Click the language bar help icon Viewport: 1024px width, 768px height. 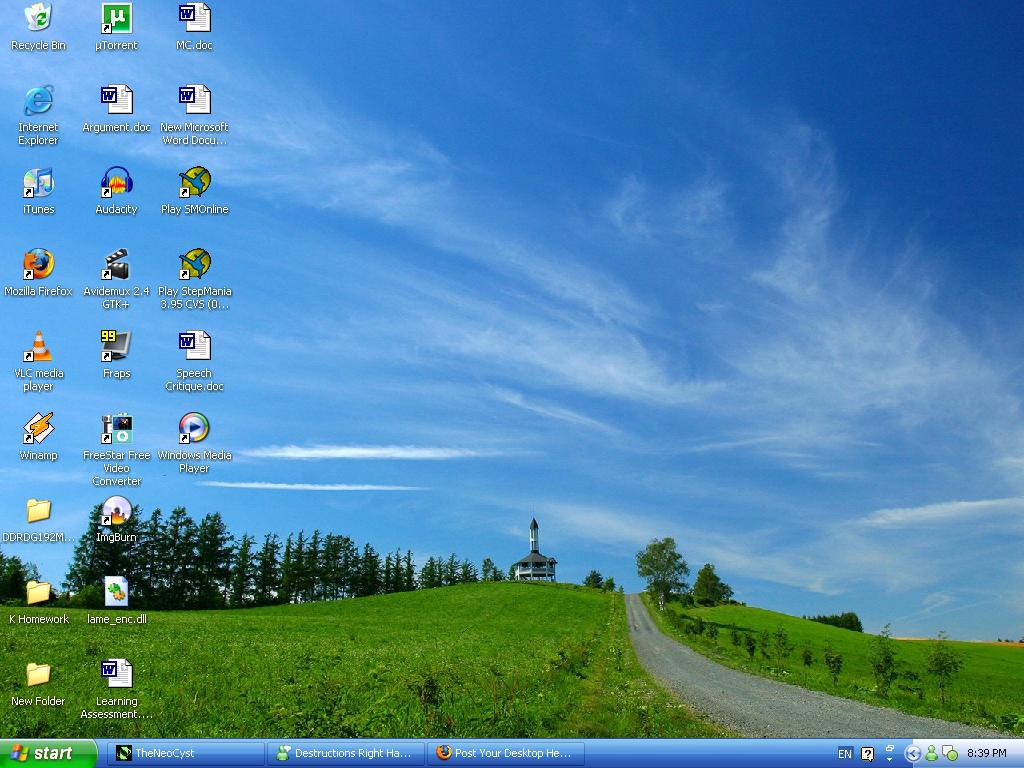(867, 754)
